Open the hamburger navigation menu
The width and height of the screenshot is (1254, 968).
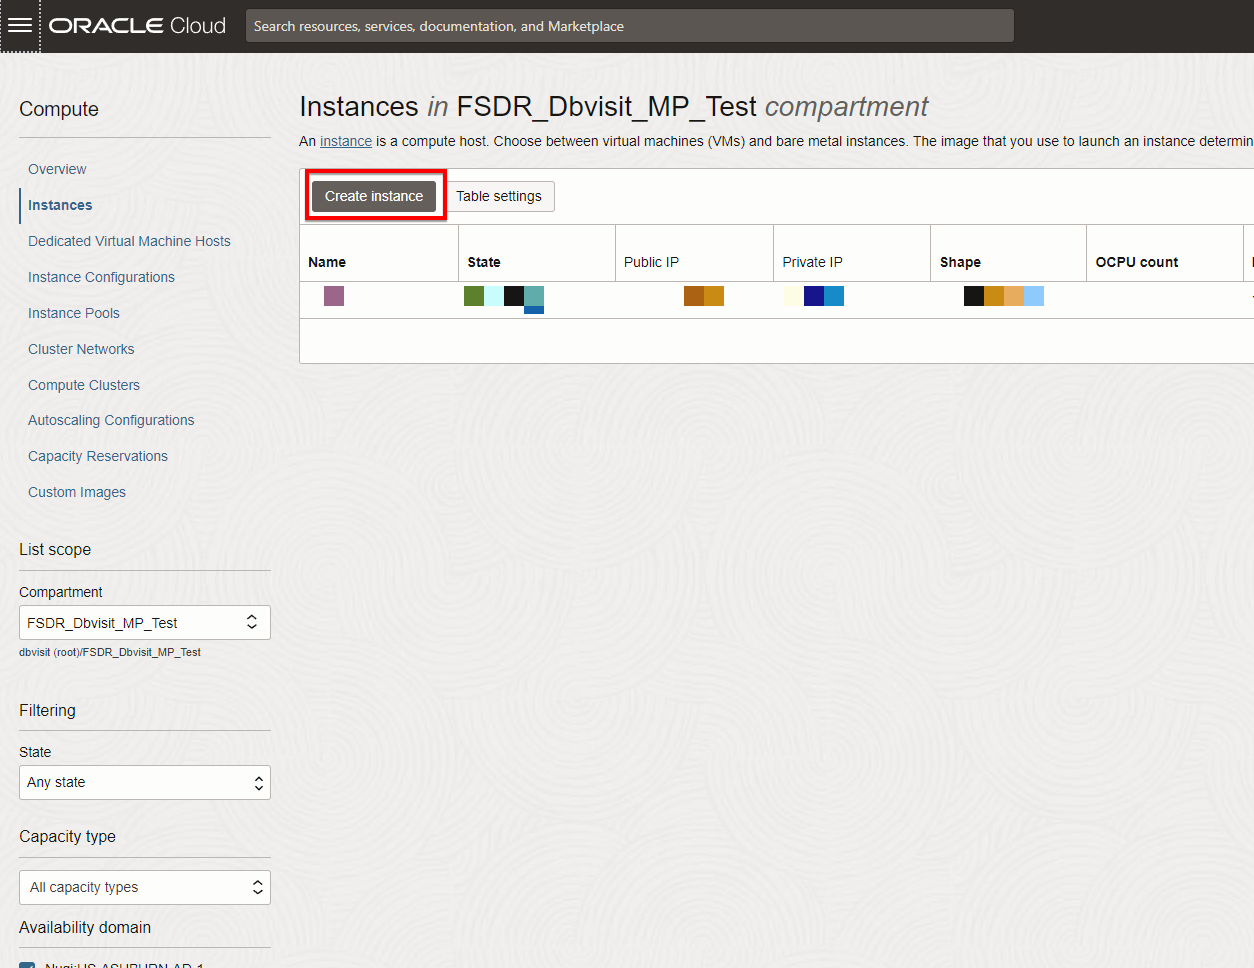click(20, 26)
